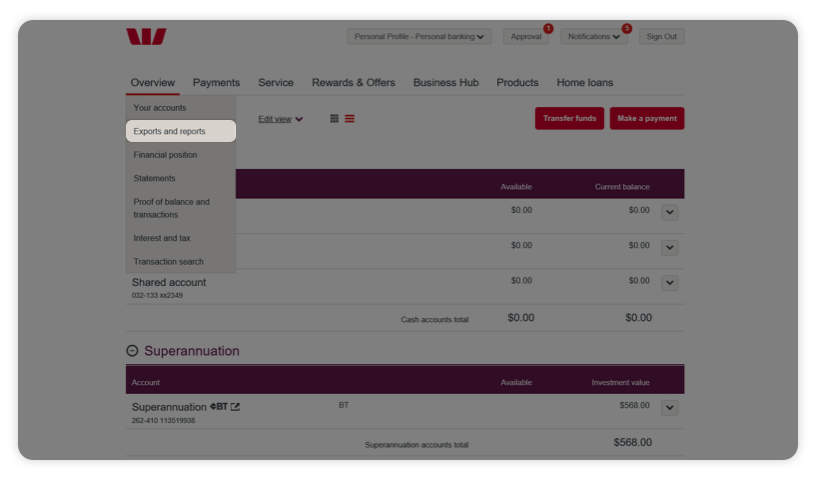Screen dimensions: 816x480
Task: Open the Shared account link
Action: click(169, 283)
